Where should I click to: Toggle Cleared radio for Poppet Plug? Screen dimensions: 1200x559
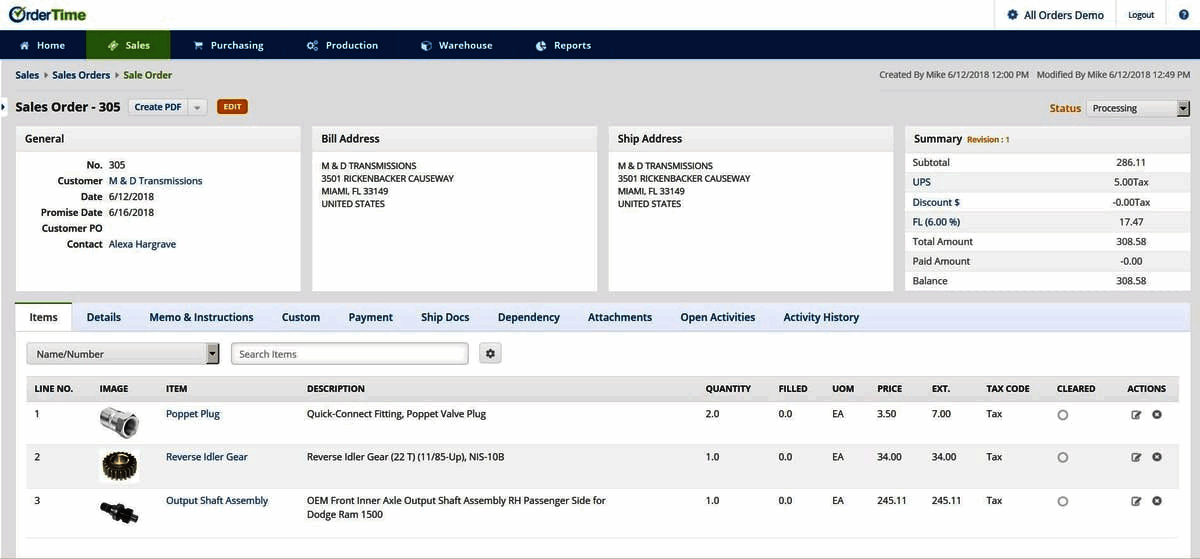click(x=1062, y=415)
